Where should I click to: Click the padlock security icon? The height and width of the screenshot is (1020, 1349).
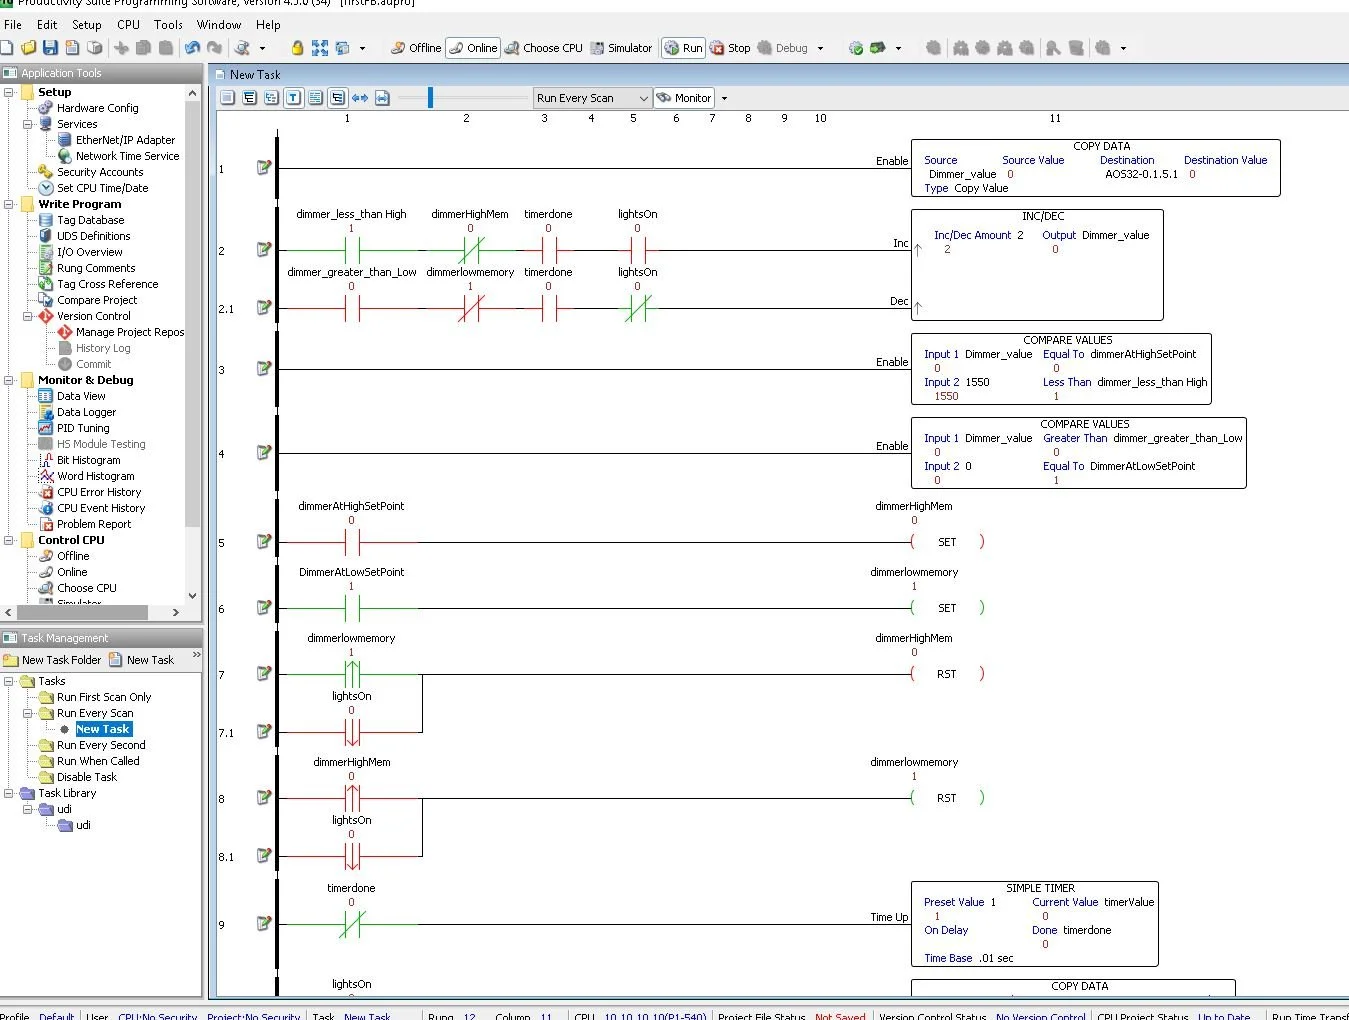click(297, 47)
